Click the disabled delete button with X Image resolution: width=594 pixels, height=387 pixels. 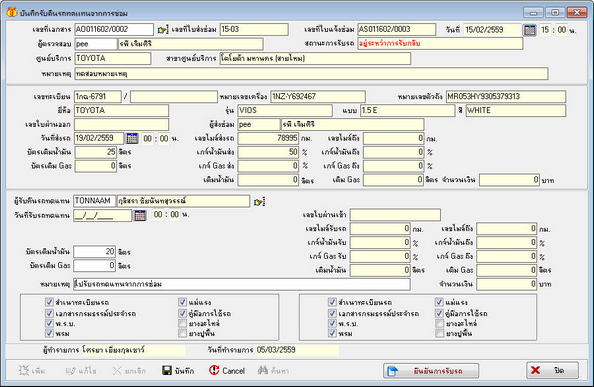click(129, 370)
